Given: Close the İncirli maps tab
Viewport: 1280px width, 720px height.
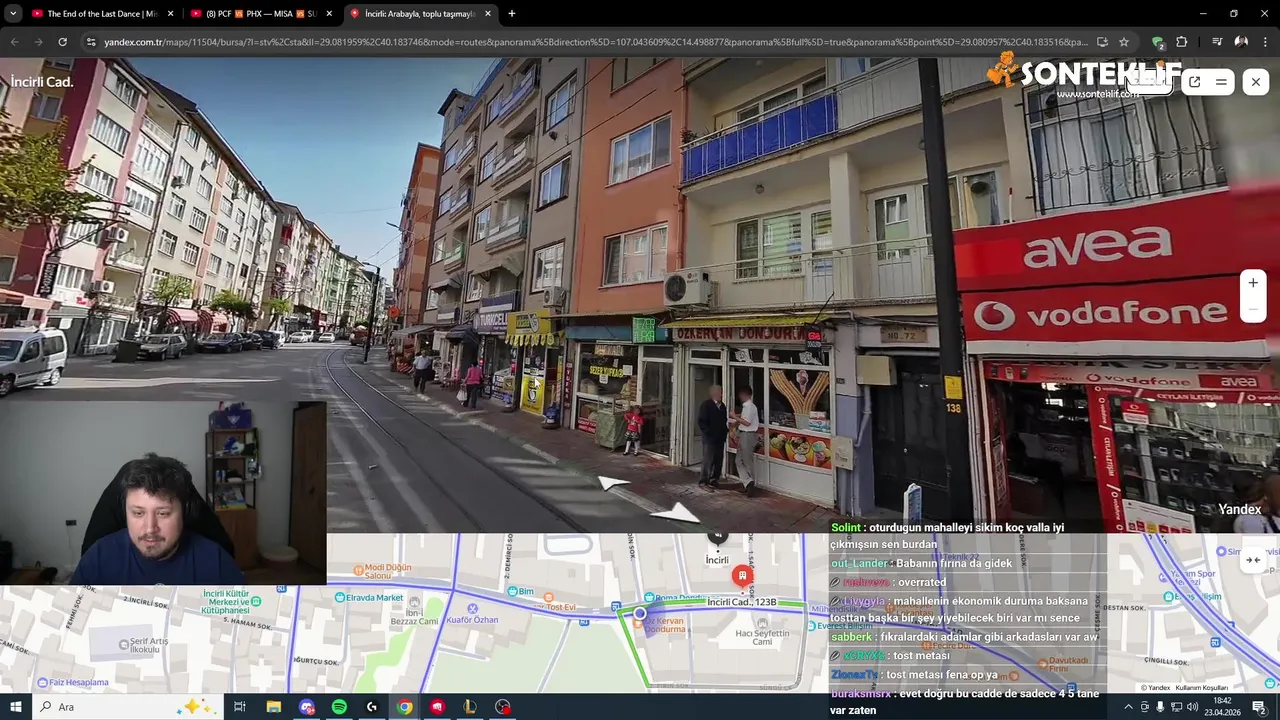Looking at the screenshot, I should 488,14.
